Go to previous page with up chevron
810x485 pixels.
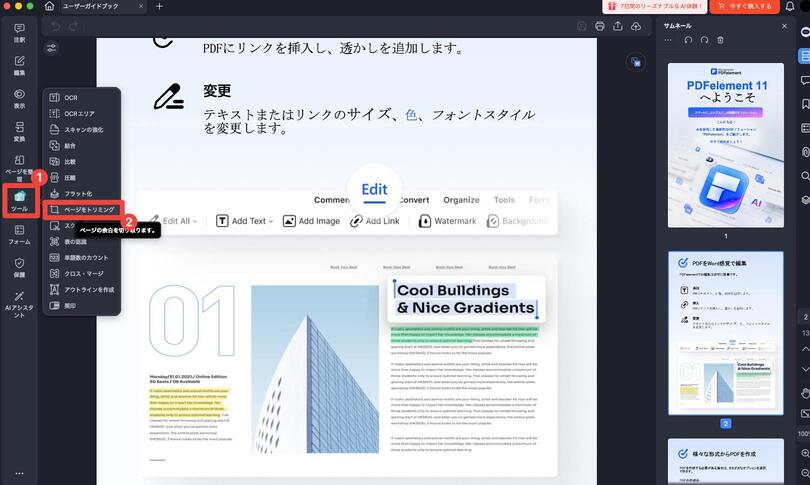point(805,350)
